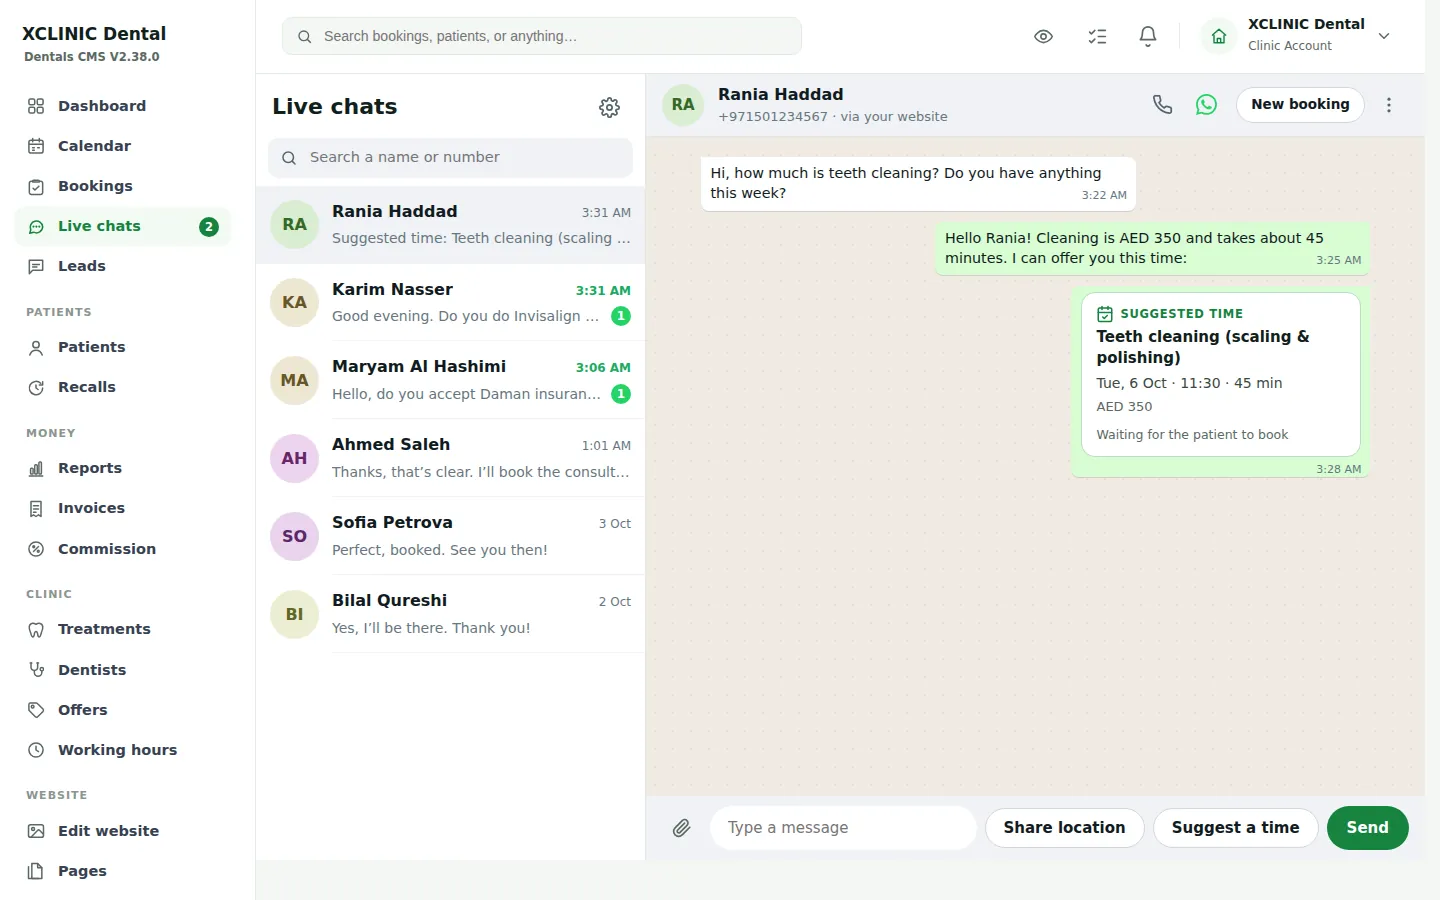Focus the Type a message field
This screenshot has width=1440, height=900.
tap(843, 828)
